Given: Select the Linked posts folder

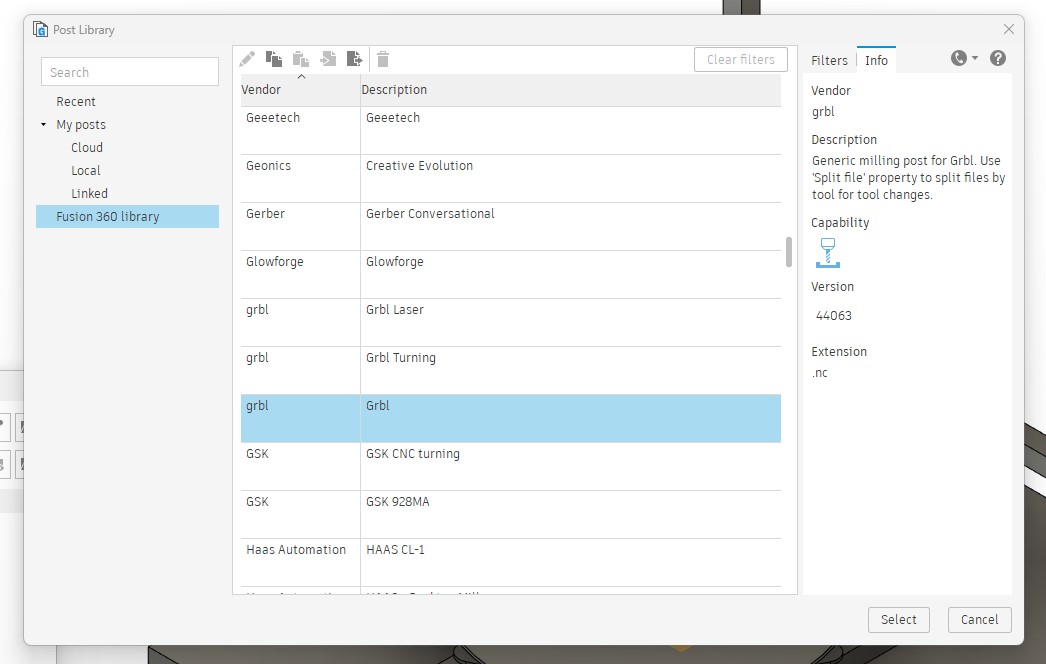Looking at the screenshot, I should pos(89,194).
